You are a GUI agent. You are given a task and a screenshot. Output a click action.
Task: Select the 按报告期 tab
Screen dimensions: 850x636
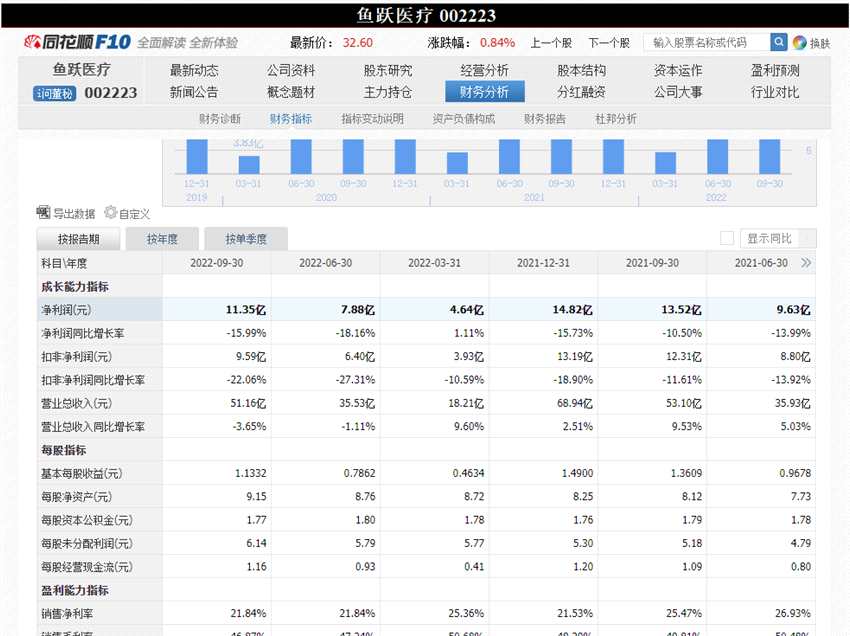click(79, 239)
